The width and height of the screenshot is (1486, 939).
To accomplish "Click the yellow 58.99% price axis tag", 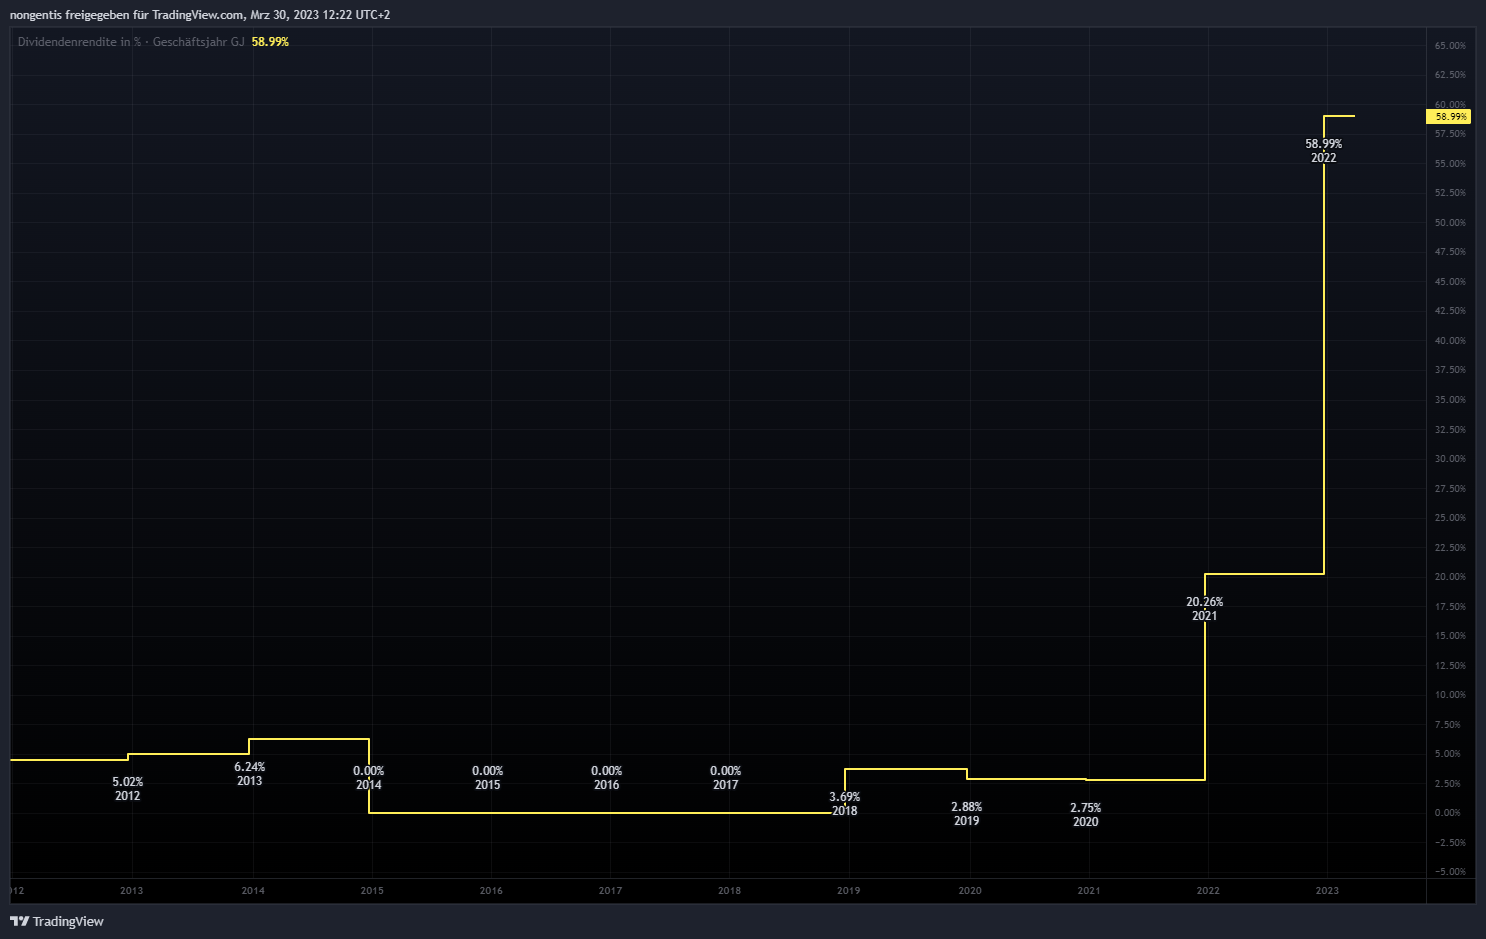I will point(1449,117).
